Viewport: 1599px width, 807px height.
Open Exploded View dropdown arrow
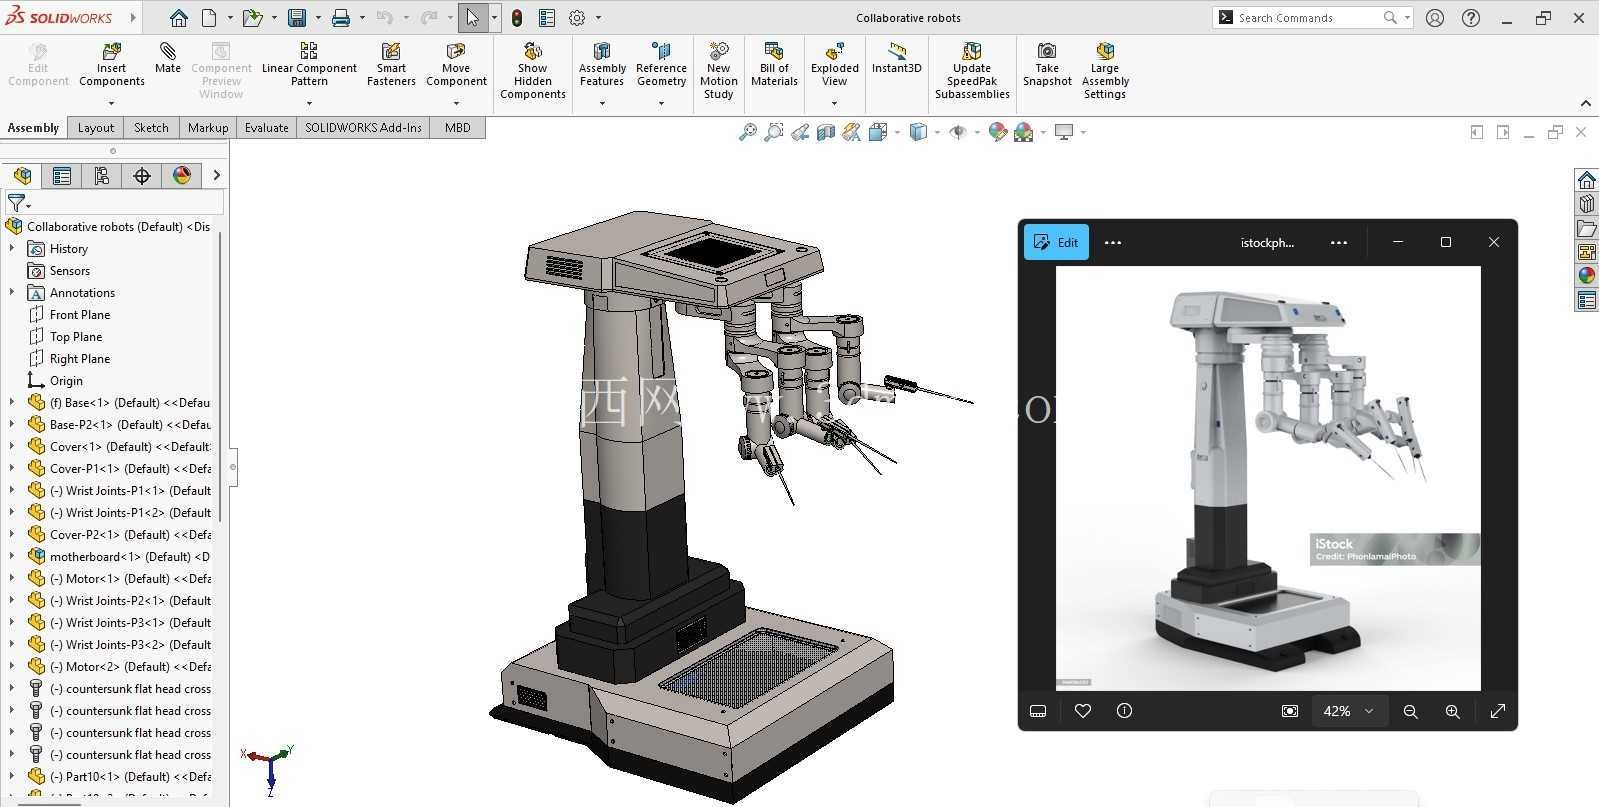tap(834, 103)
